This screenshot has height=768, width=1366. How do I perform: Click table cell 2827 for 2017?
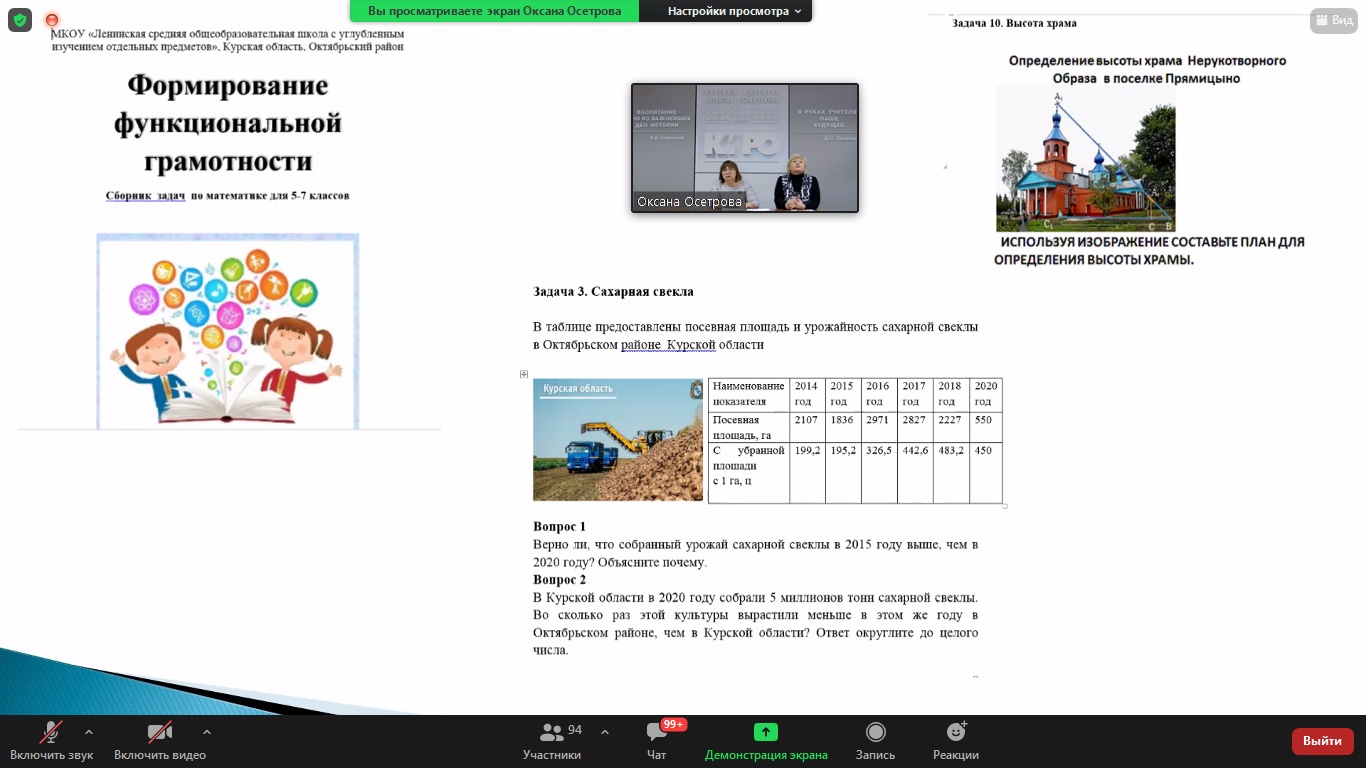915,427
